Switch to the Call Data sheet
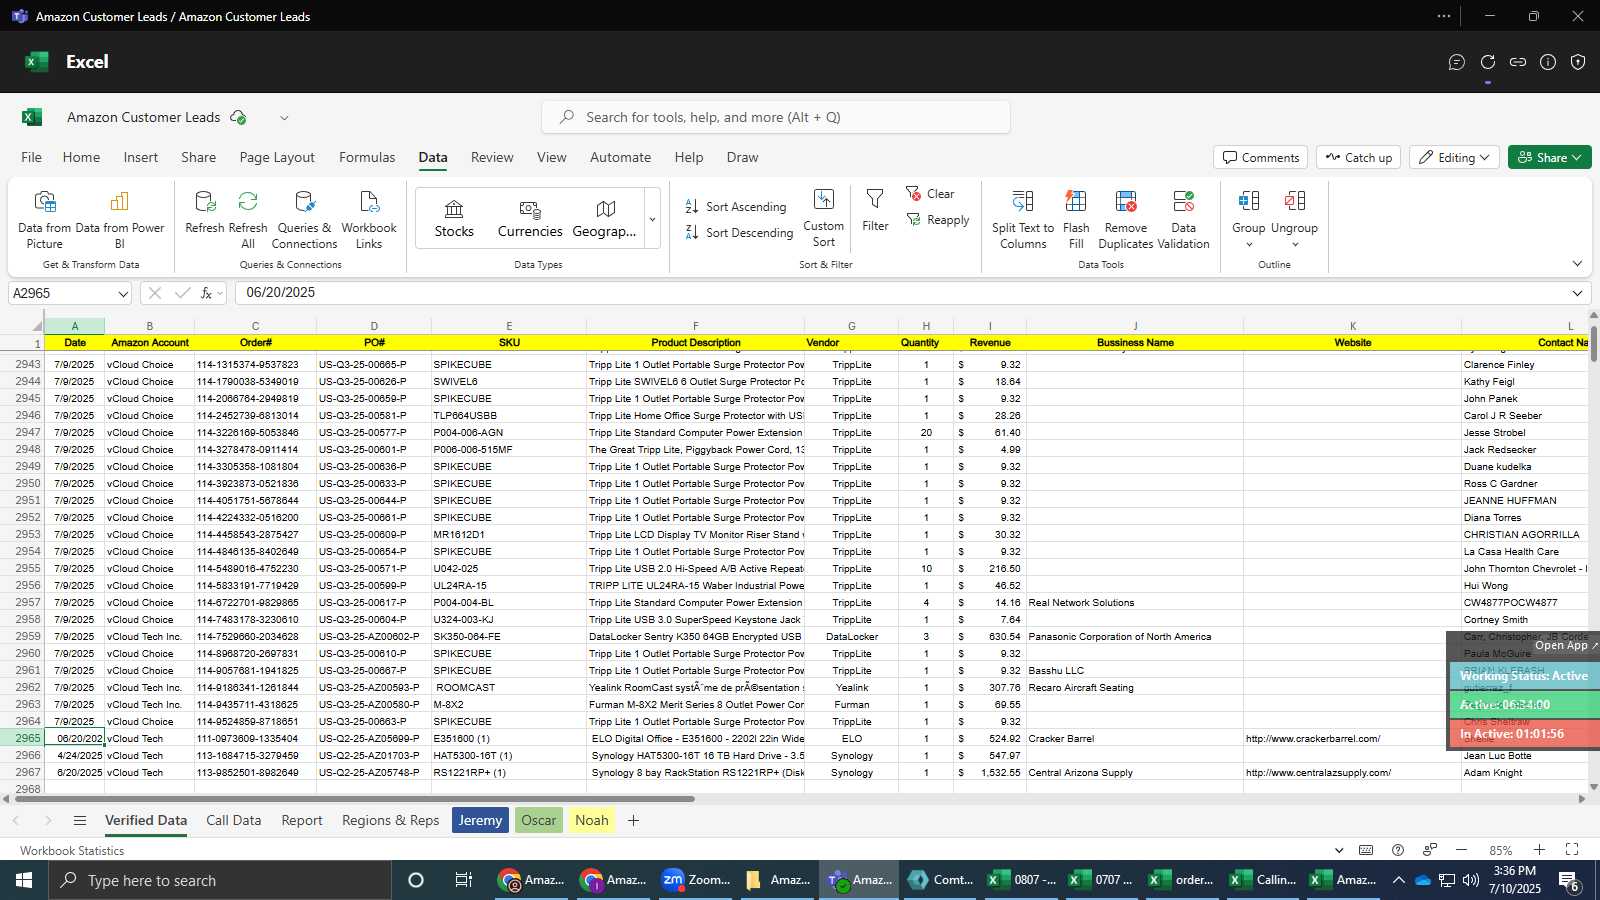 coord(233,821)
